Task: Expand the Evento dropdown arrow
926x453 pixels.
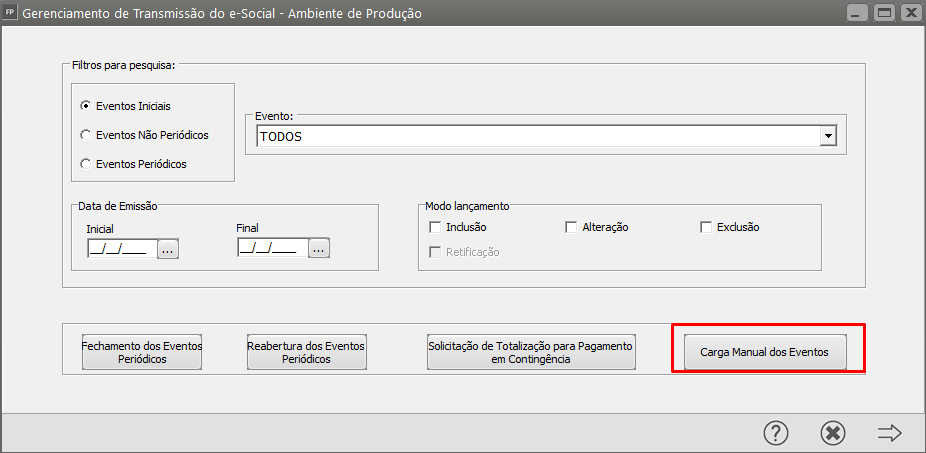Action: 829,136
